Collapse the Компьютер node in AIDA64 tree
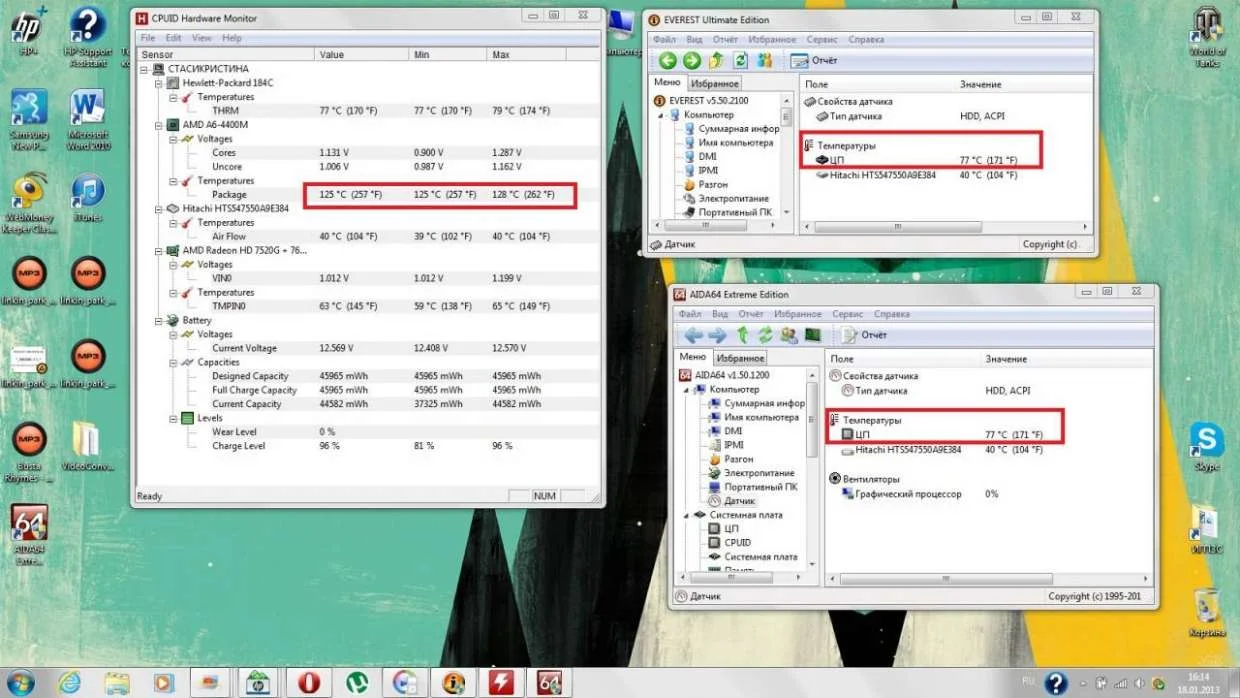 coord(687,389)
